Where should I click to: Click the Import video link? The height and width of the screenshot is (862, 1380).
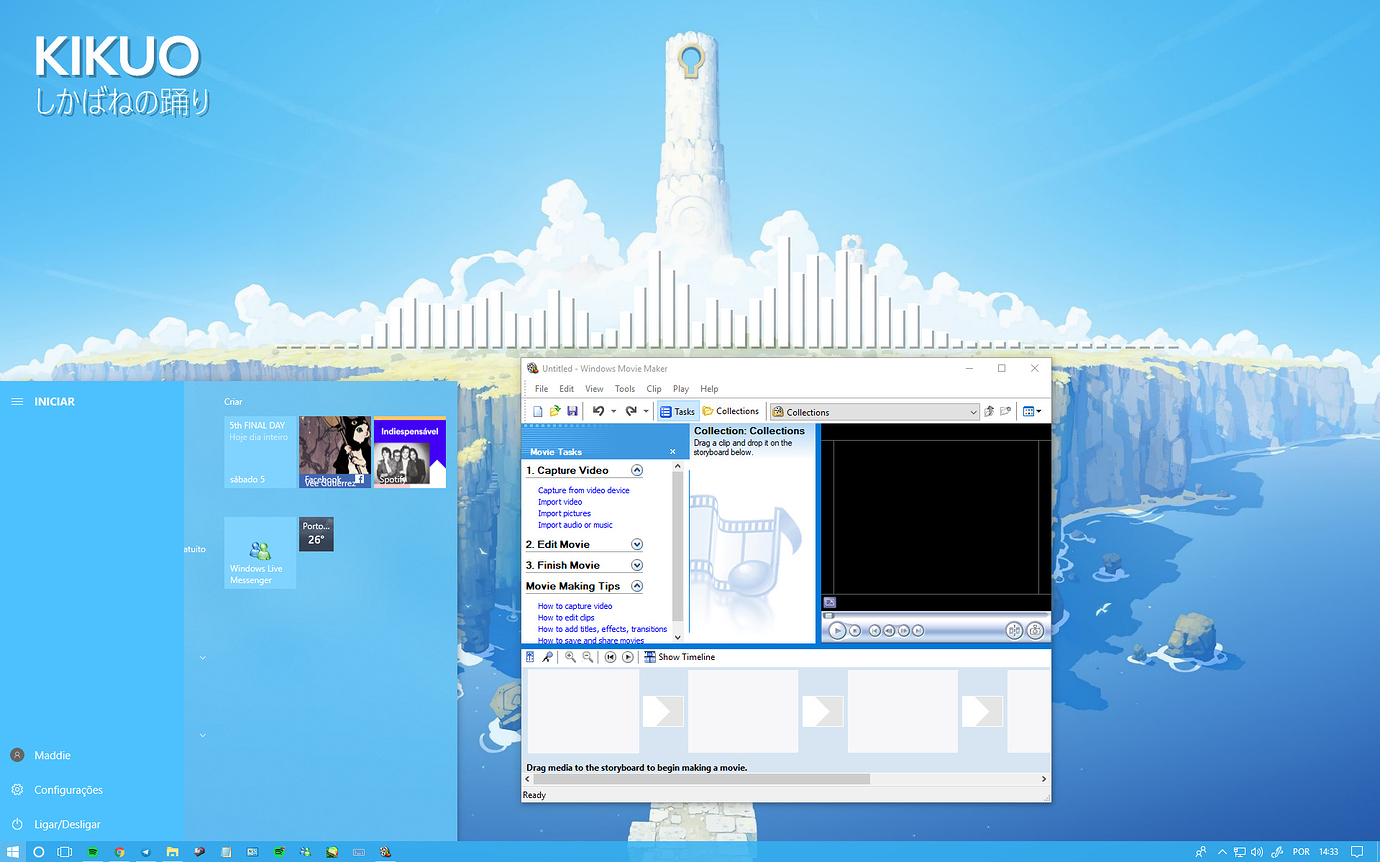tap(559, 501)
